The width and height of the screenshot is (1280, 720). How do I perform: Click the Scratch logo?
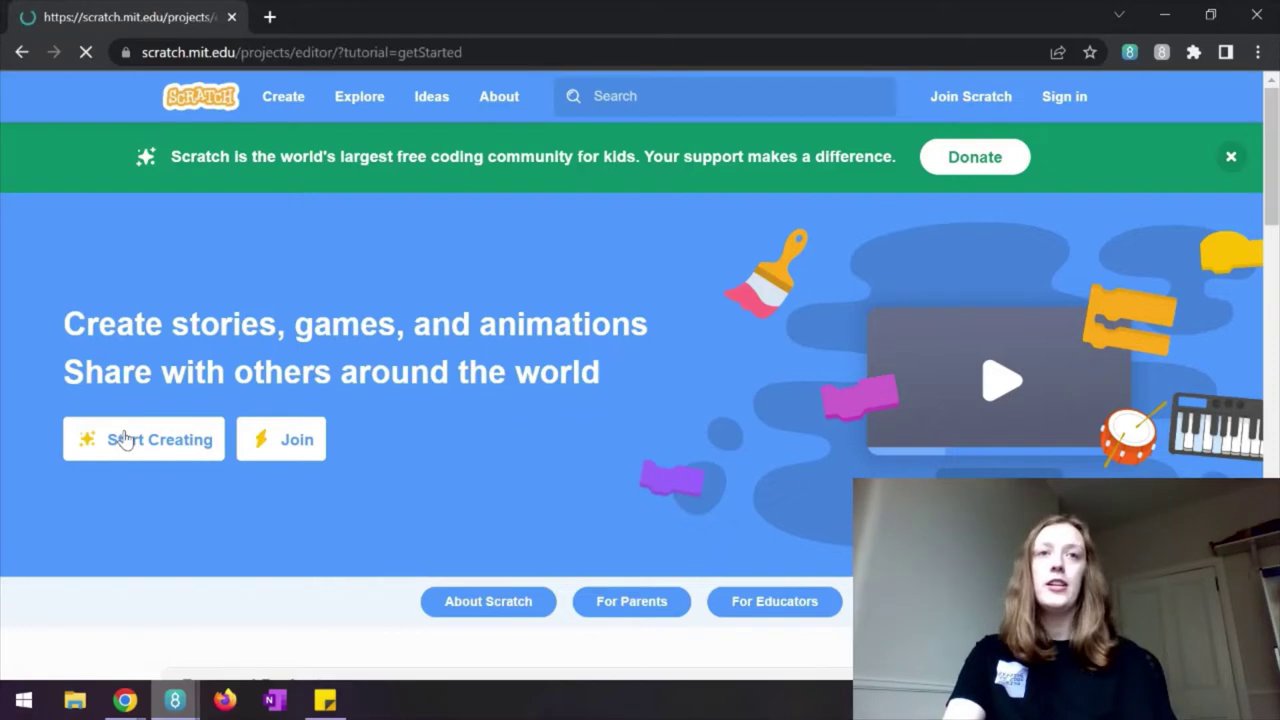201,96
